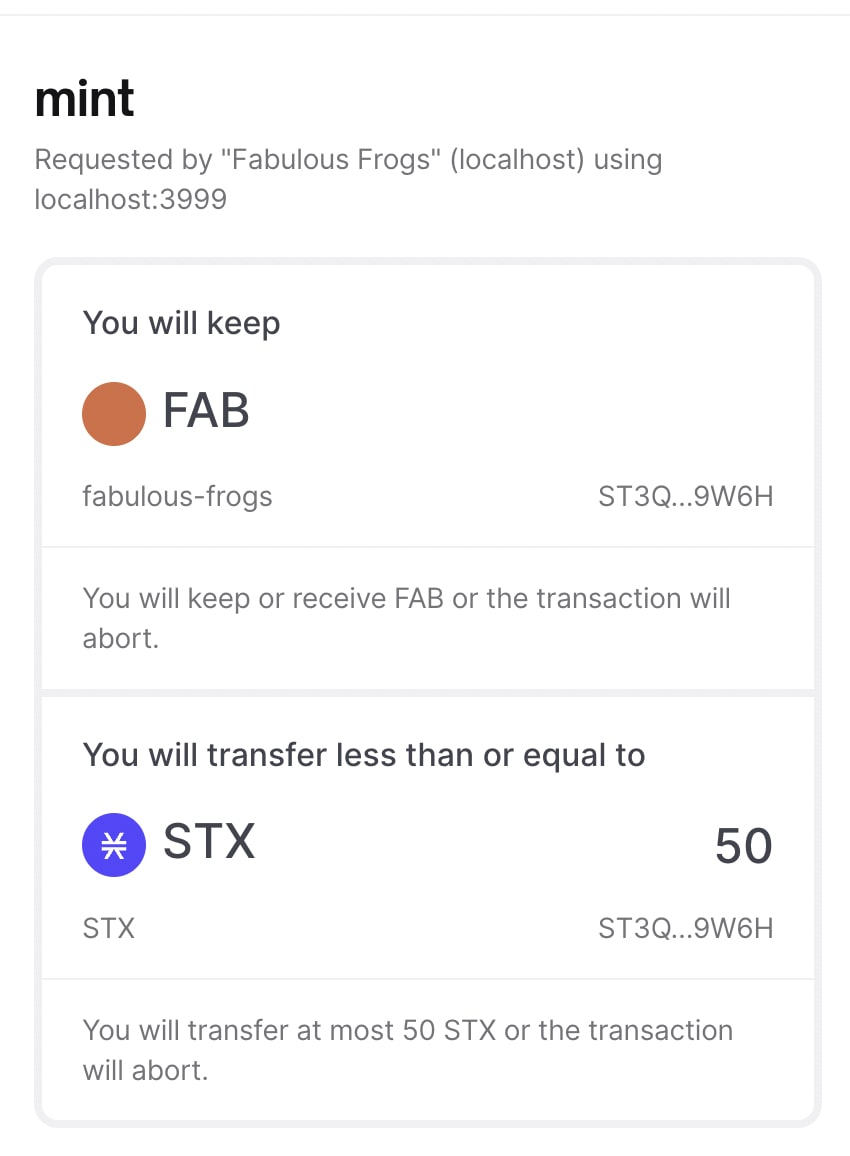The width and height of the screenshot is (850, 1156).
Task: Click the localhost:3999 network text
Action: [130, 199]
